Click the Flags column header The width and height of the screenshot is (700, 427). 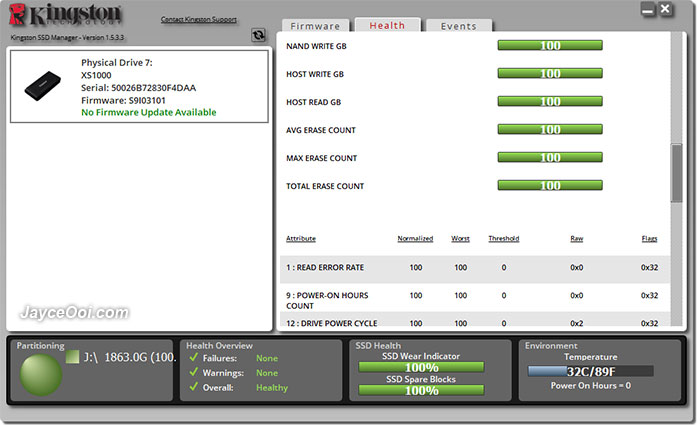[x=649, y=239]
